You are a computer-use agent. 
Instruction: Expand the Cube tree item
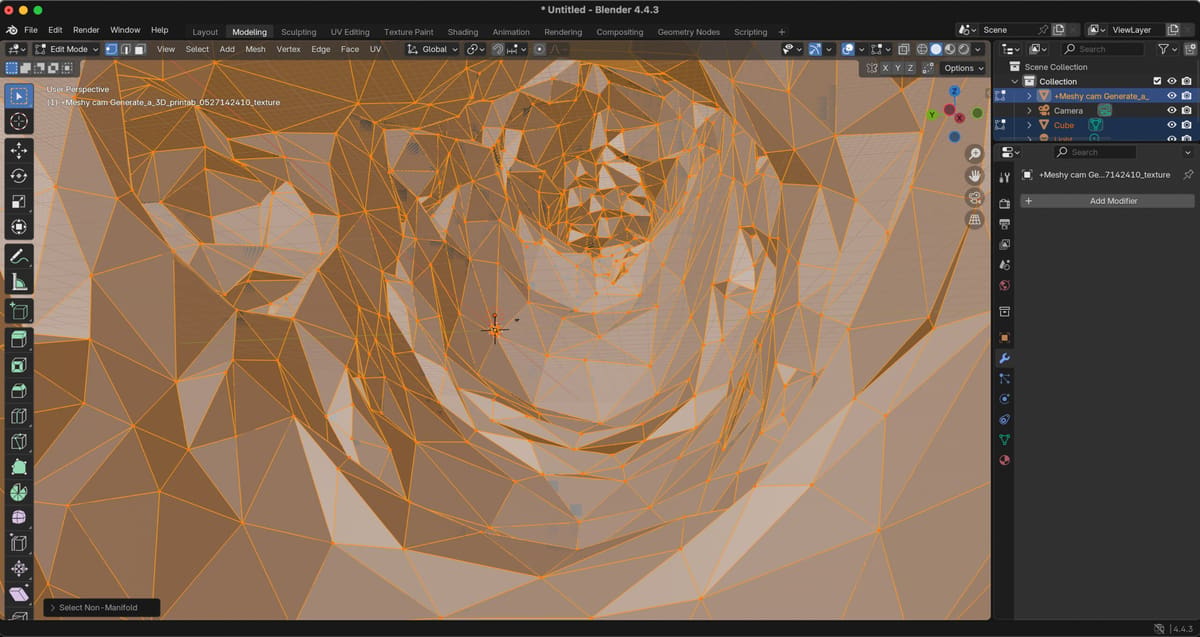pyautogui.click(x=1029, y=125)
